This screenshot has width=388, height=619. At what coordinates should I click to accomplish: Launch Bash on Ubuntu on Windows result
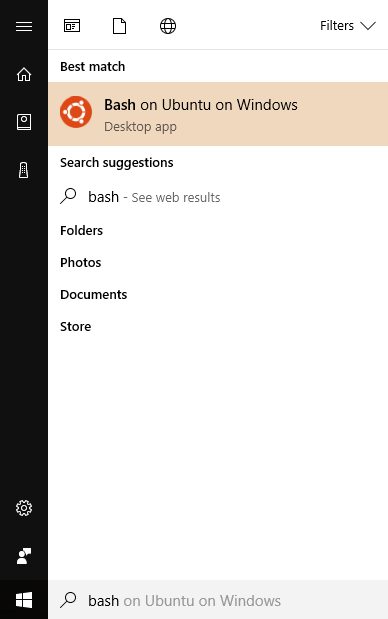(x=218, y=114)
